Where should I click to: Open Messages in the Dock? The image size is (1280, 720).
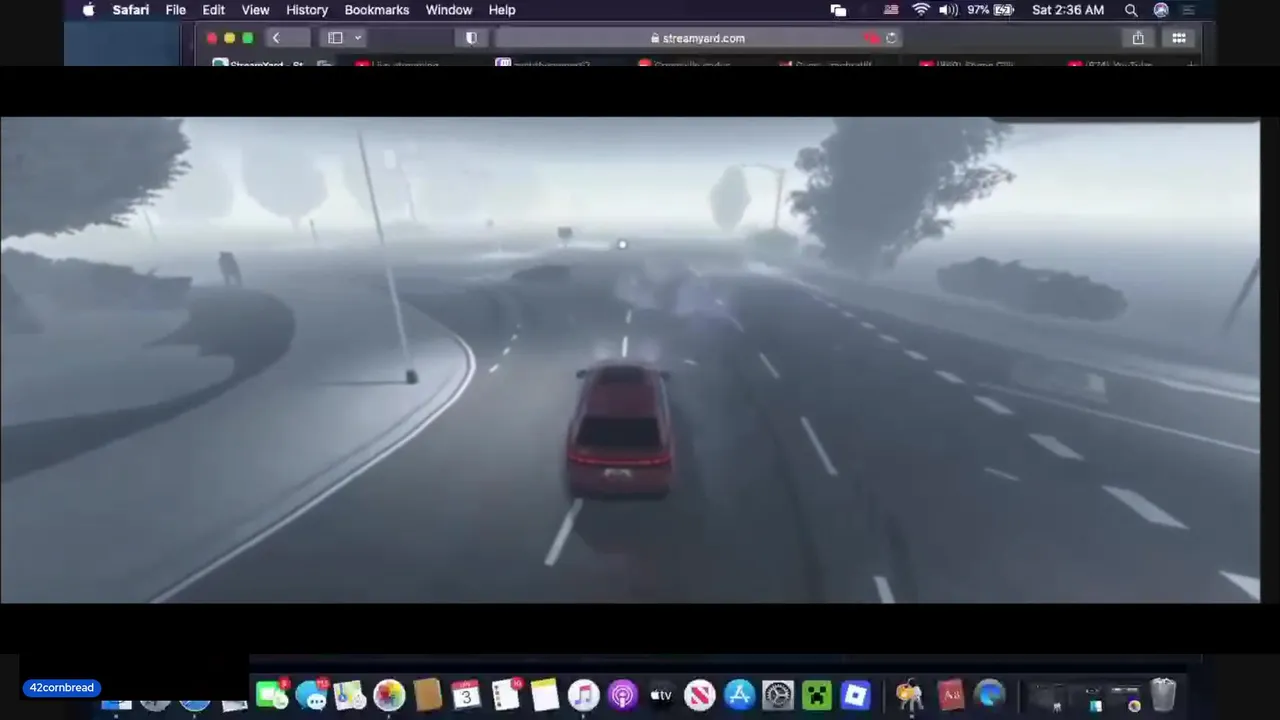[x=311, y=694]
